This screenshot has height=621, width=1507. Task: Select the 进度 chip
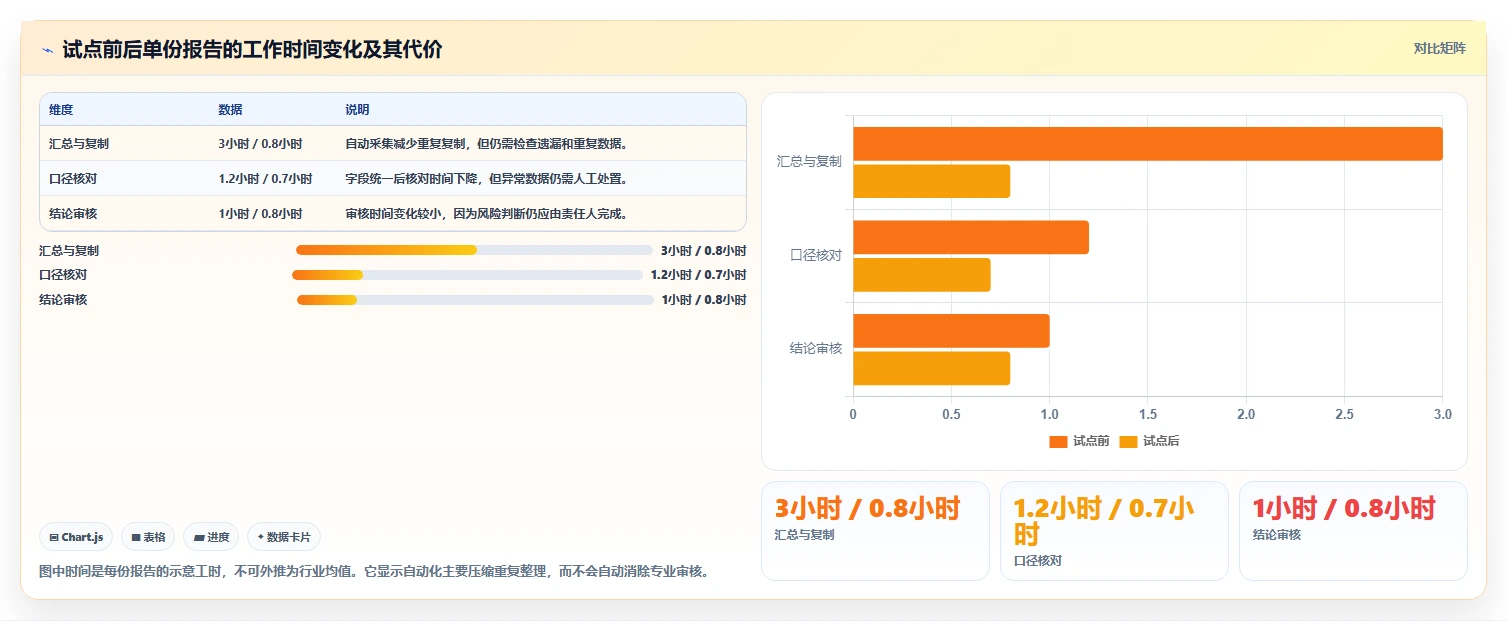pos(211,537)
